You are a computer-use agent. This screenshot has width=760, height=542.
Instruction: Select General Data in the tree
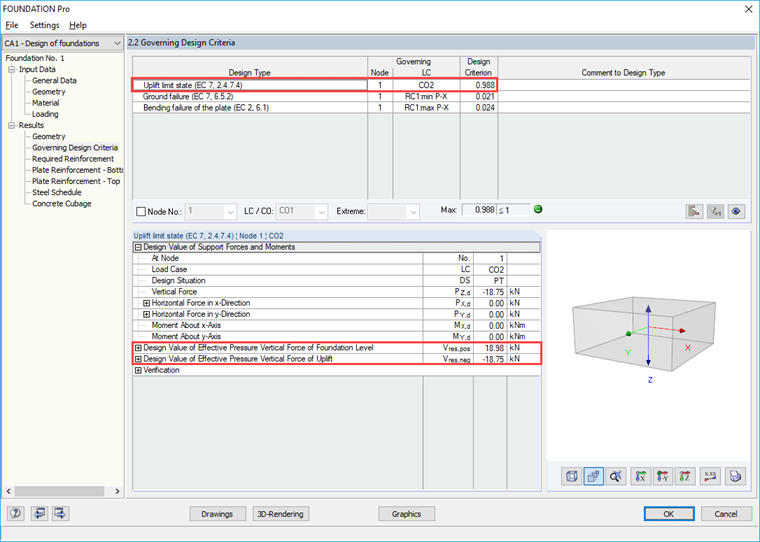54,80
